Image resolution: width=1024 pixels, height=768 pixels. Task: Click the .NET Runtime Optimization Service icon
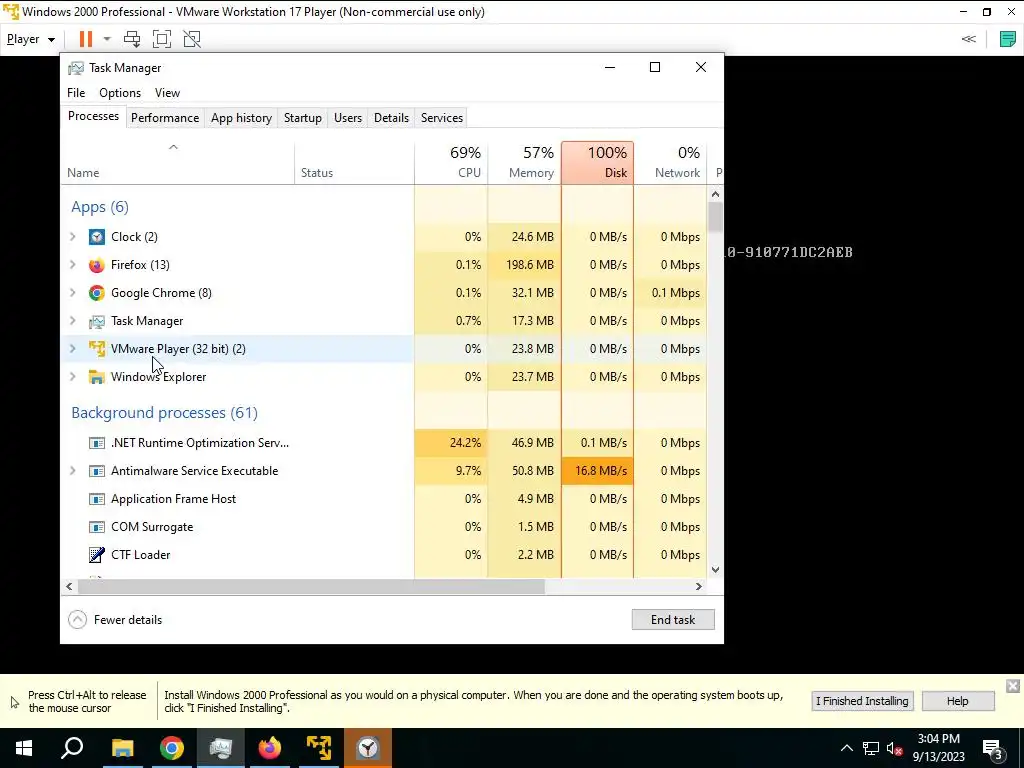point(97,443)
